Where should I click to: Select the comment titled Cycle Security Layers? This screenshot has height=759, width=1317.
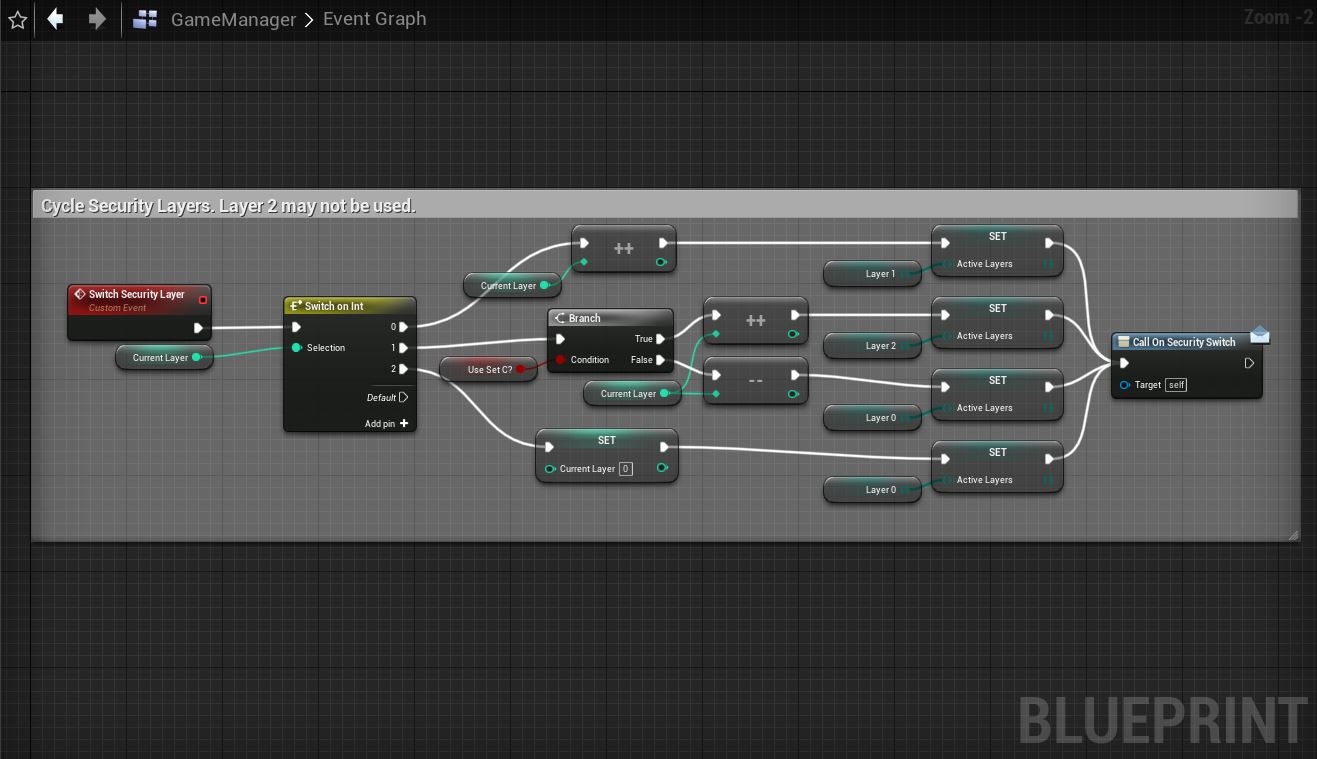tap(228, 206)
